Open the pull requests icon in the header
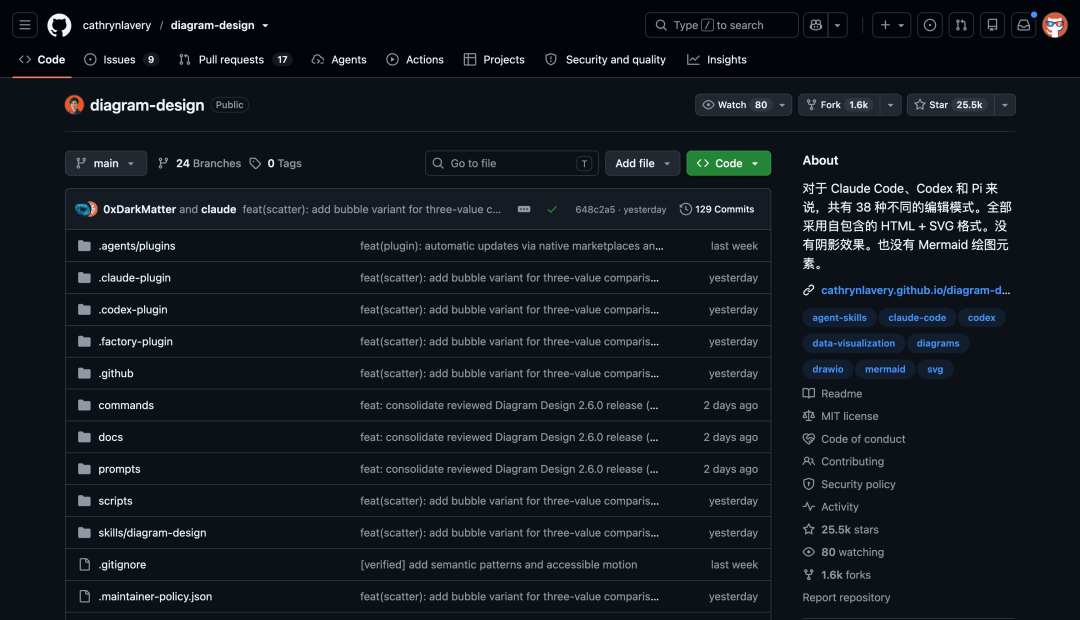Viewport: 1080px width, 620px height. (961, 25)
